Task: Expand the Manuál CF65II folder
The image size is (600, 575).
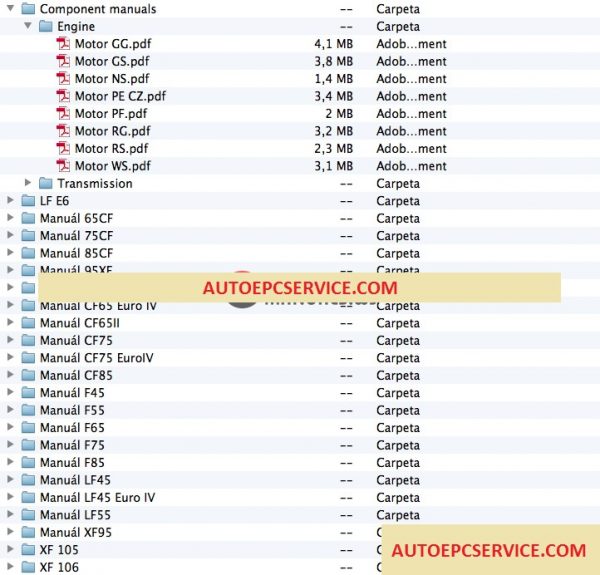Action: tap(10, 323)
